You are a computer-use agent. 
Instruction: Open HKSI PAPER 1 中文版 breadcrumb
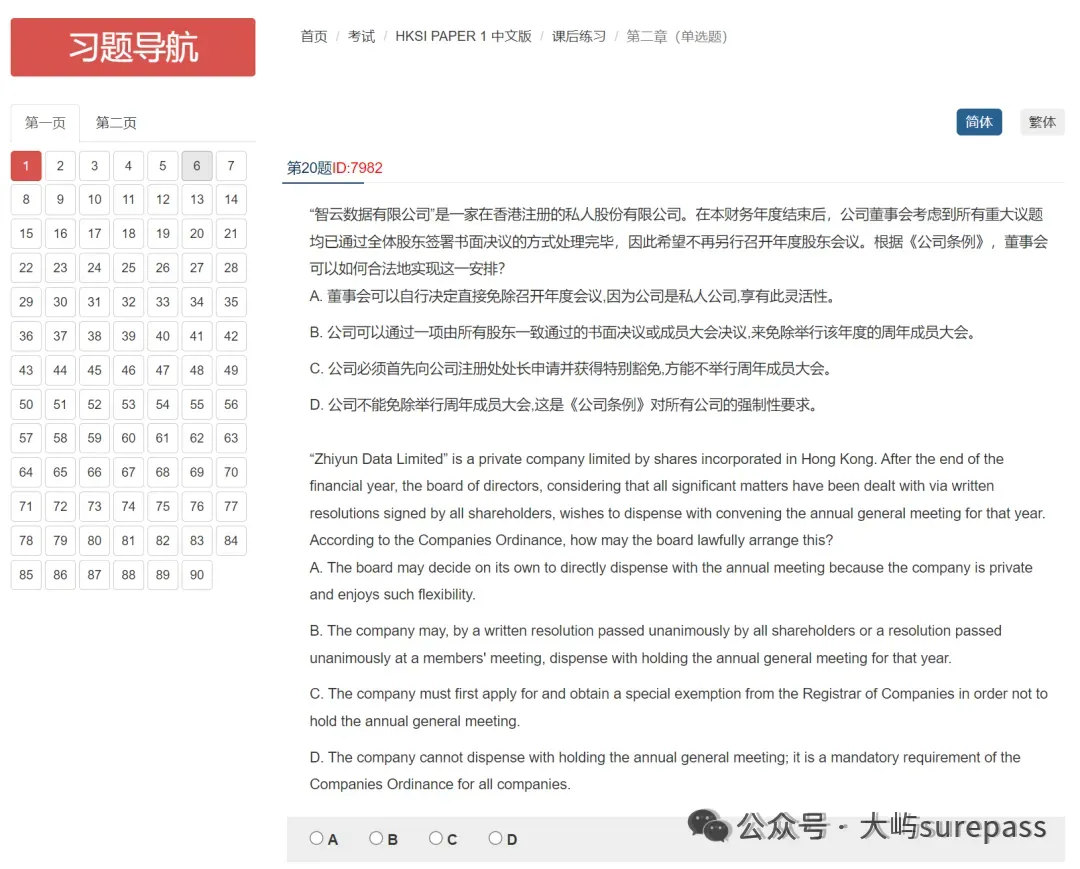(463, 36)
